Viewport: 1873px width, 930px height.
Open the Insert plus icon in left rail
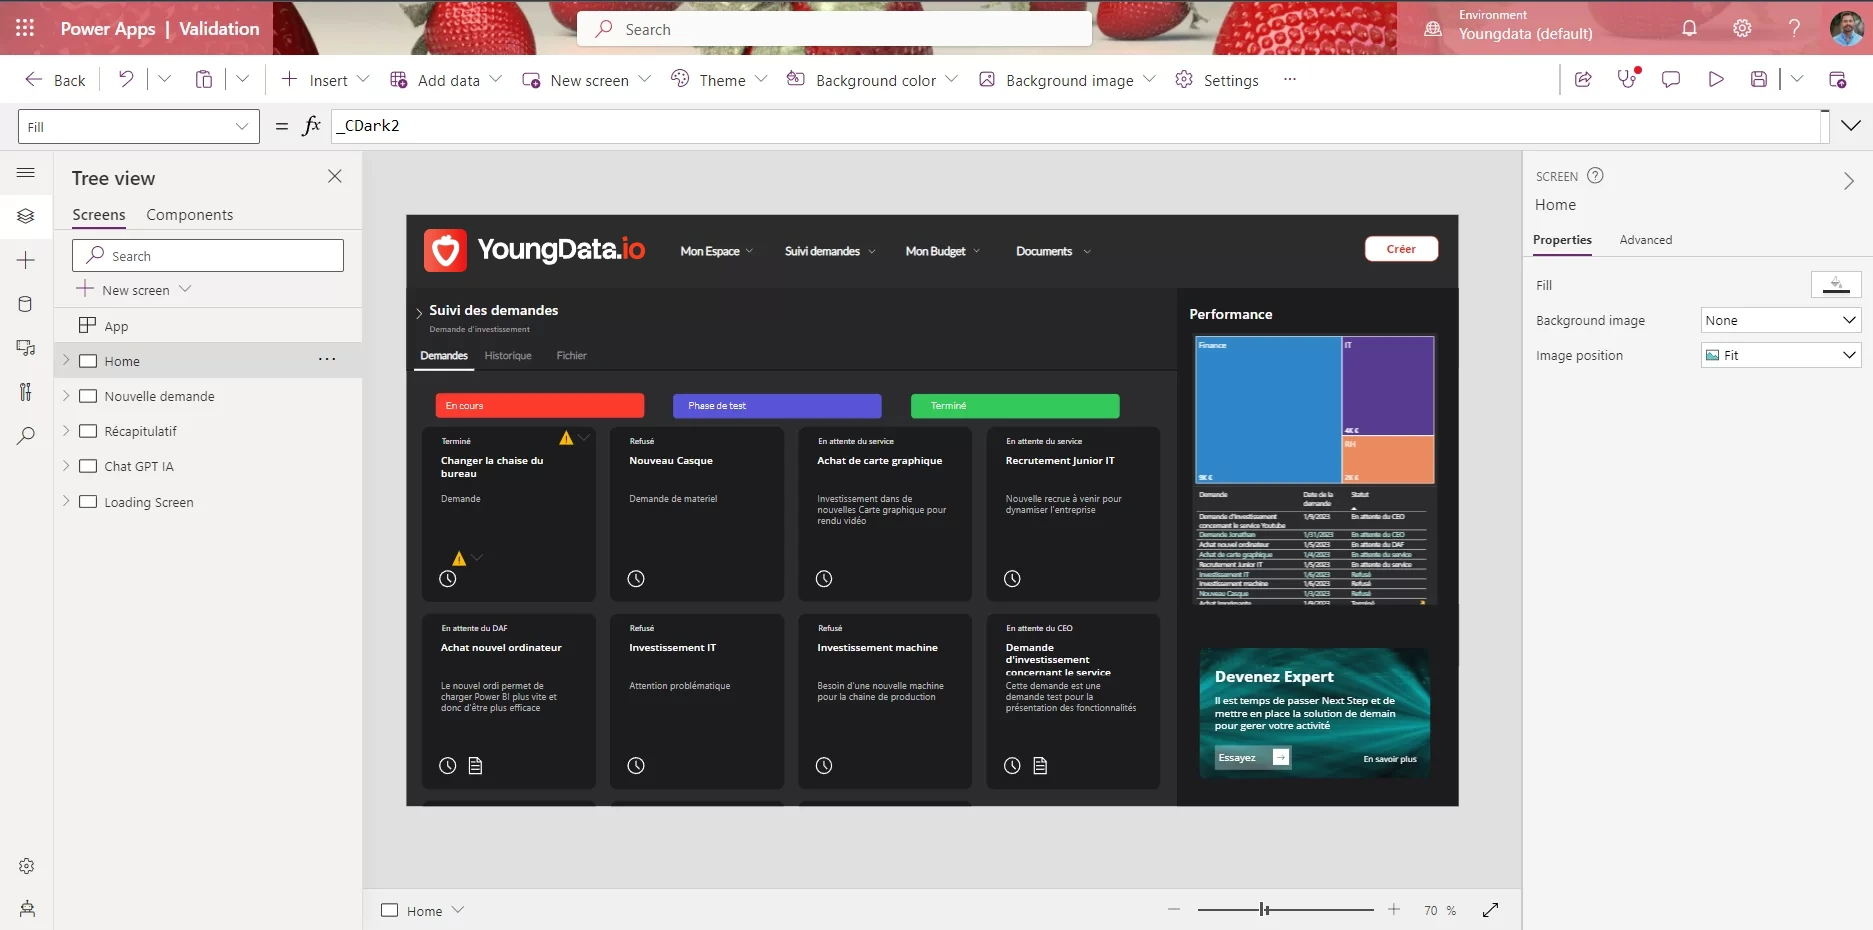[26, 260]
